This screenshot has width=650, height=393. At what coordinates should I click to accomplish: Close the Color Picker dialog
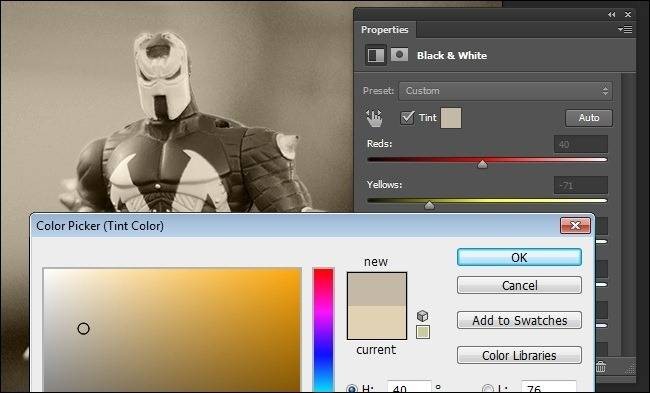pyautogui.click(x=575, y=226)
